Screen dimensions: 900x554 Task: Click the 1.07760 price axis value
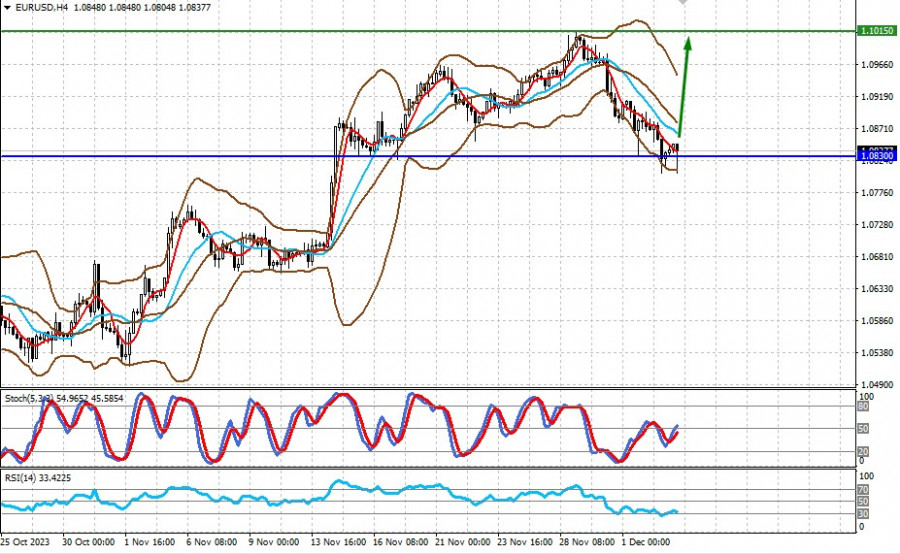coord(878,193)
